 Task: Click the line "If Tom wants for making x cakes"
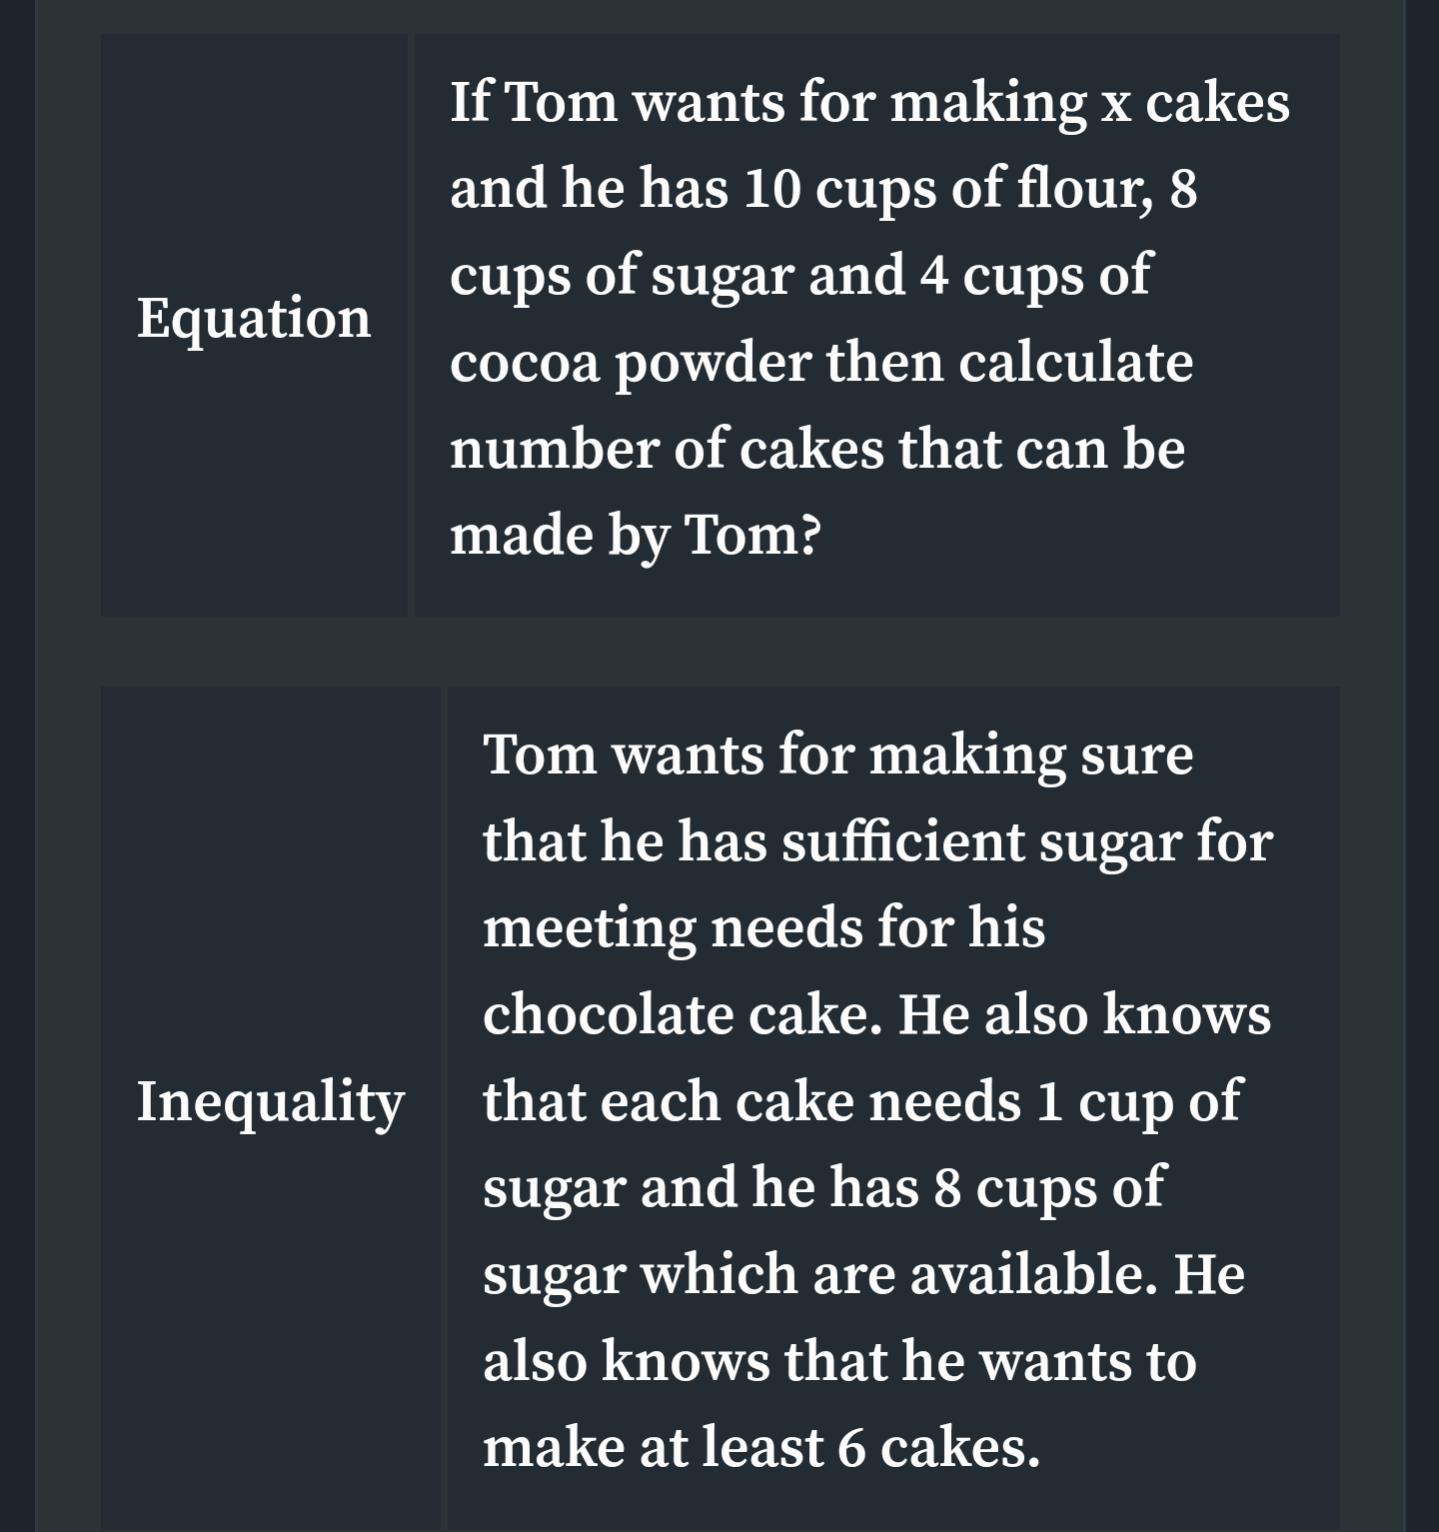(x=870, y=102)
